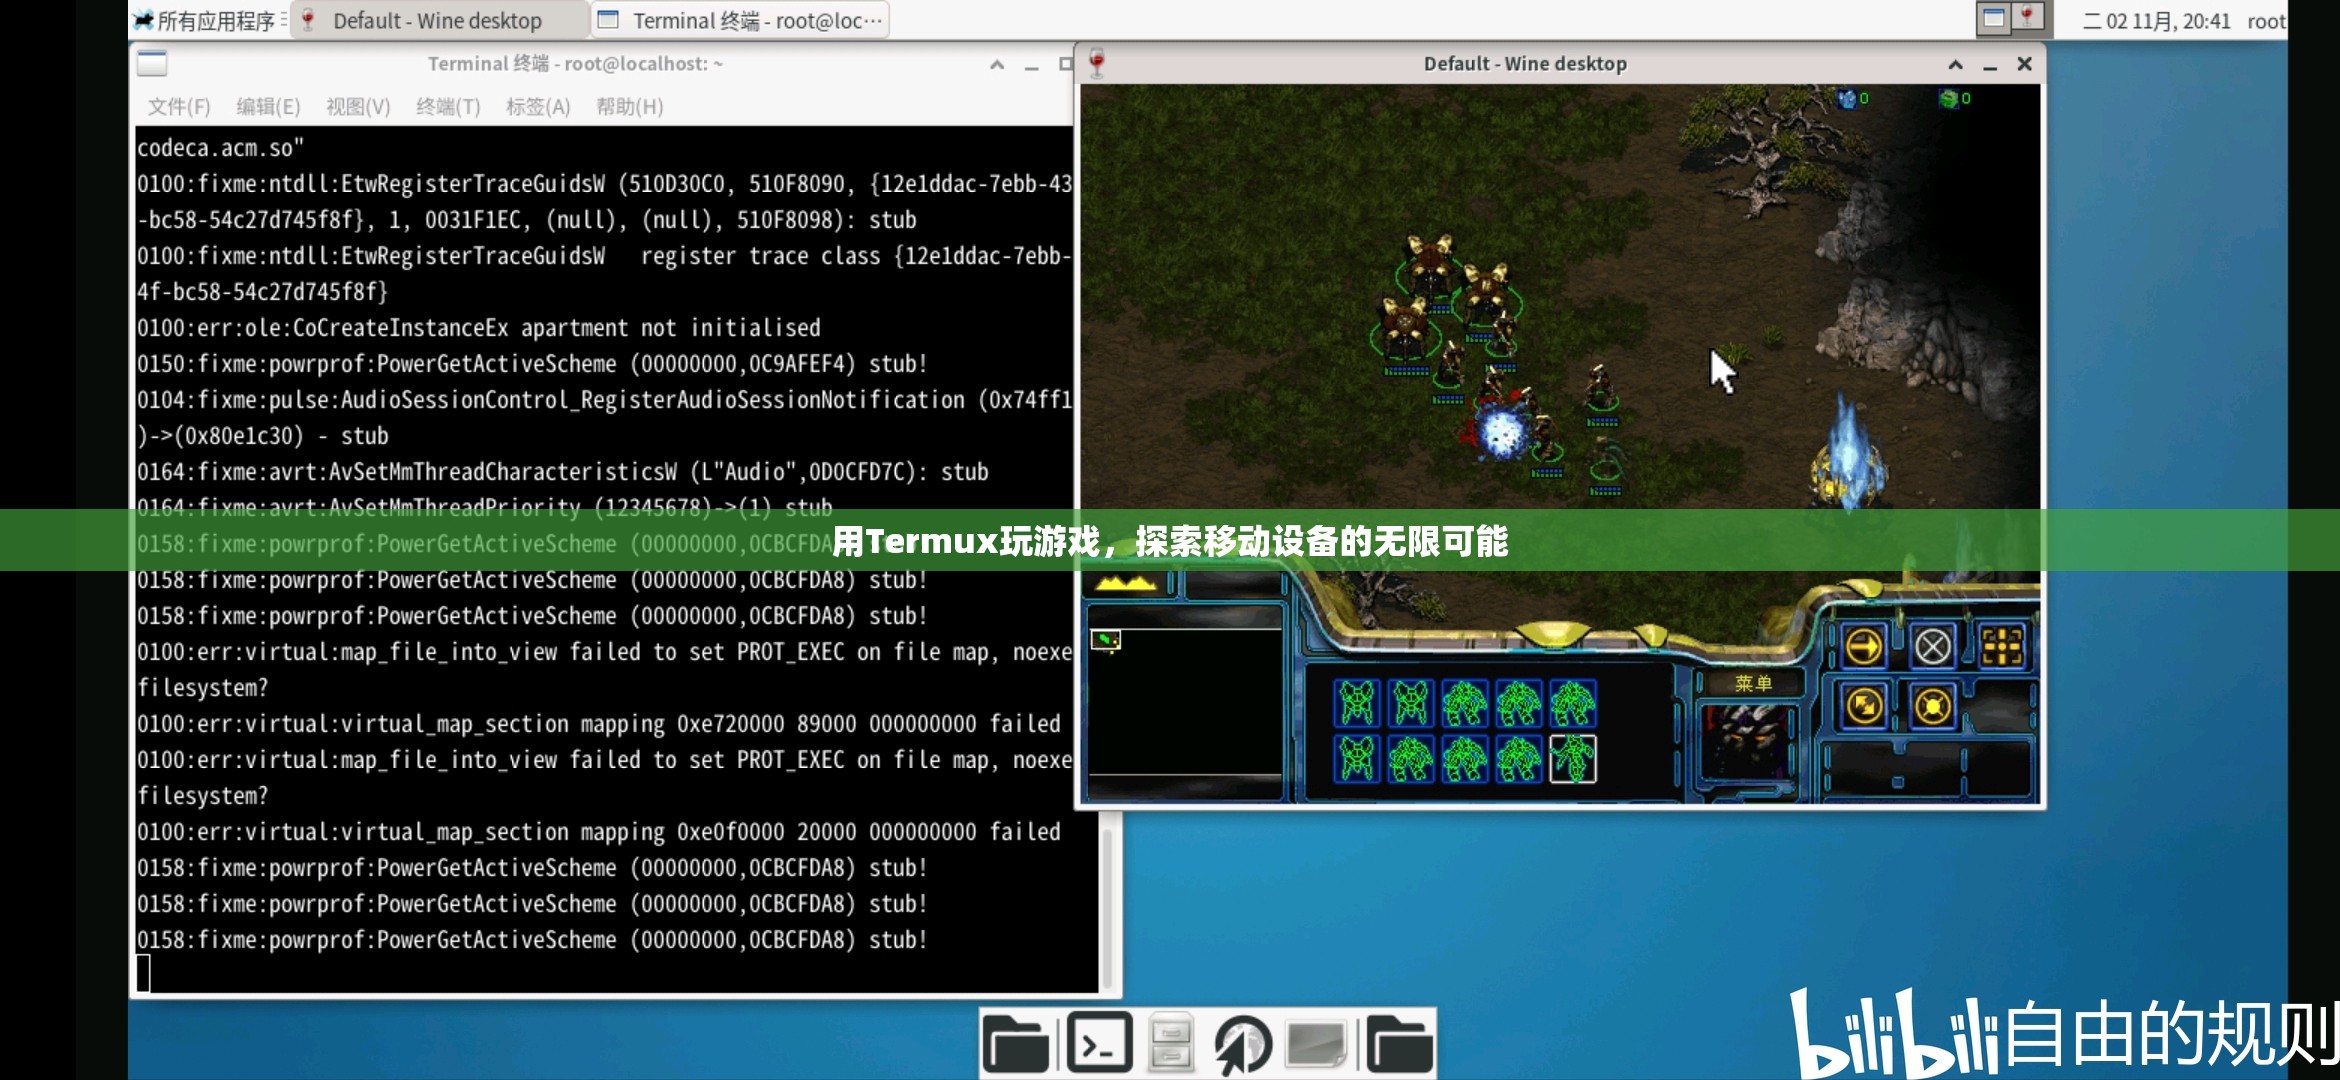Screen dimensions: 2340x1080
Task: Open the 帮助(H) menu in Terminal
Action: click(x=629, y=107)
